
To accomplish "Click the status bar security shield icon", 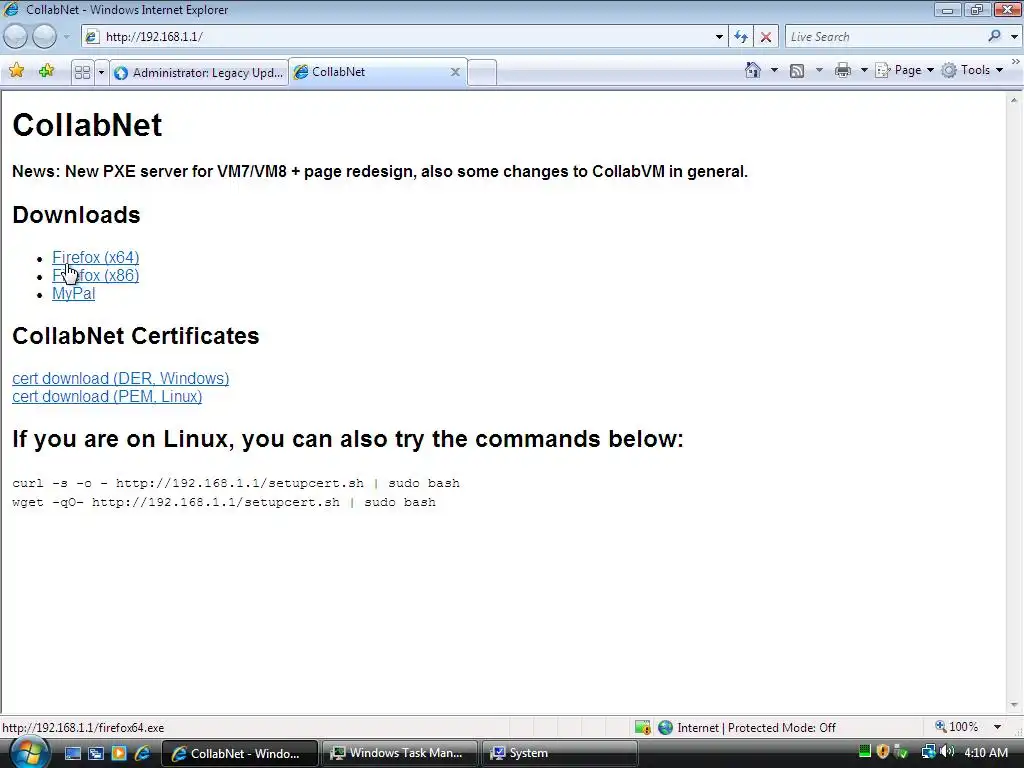I will click(x=643, y=727).
